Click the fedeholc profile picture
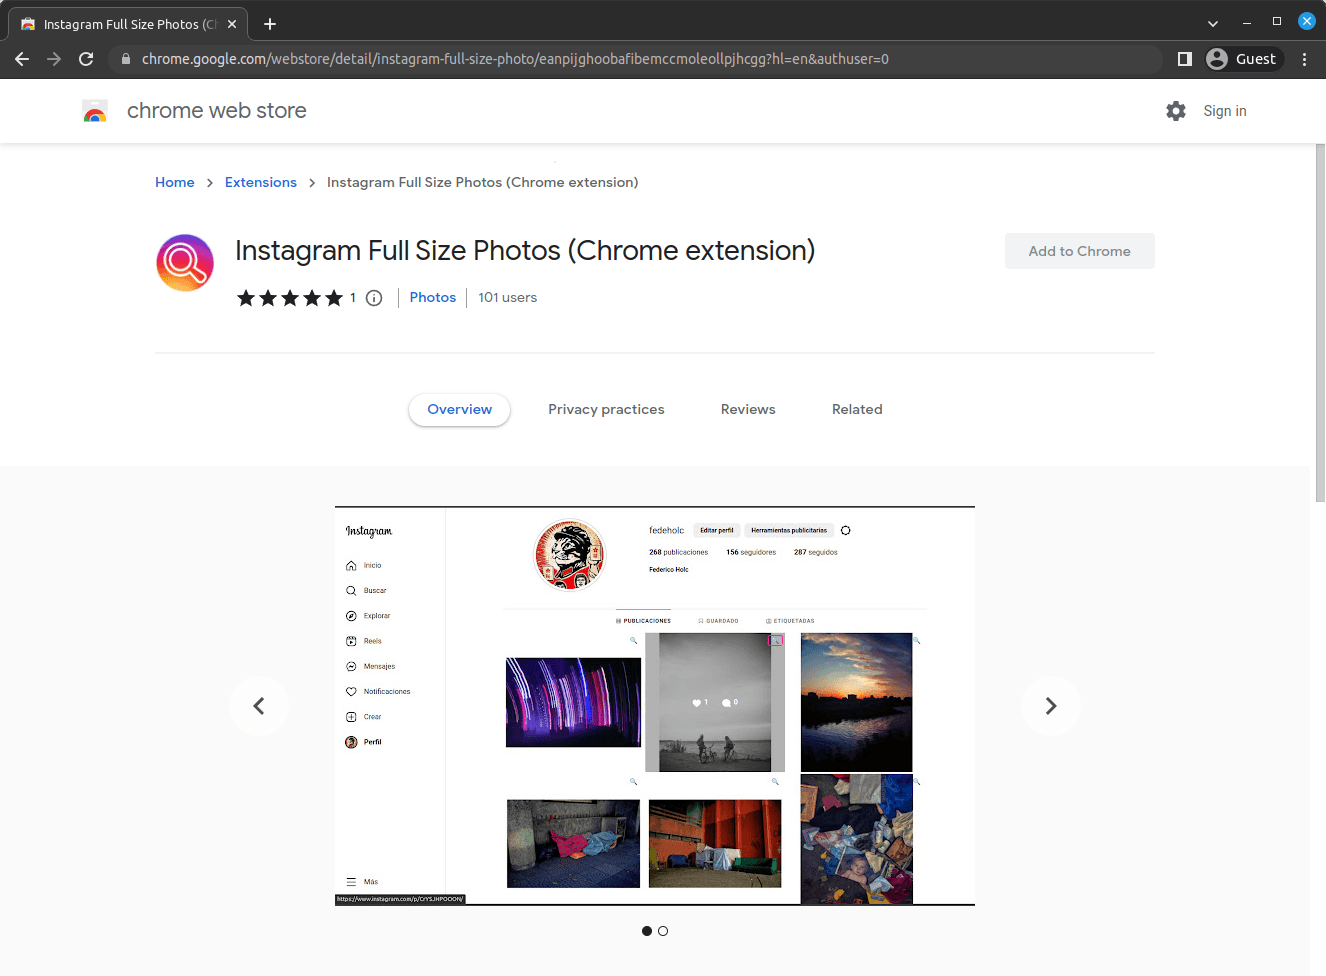The height and width of the screenshot is (976, 1326). click(570, 555)
